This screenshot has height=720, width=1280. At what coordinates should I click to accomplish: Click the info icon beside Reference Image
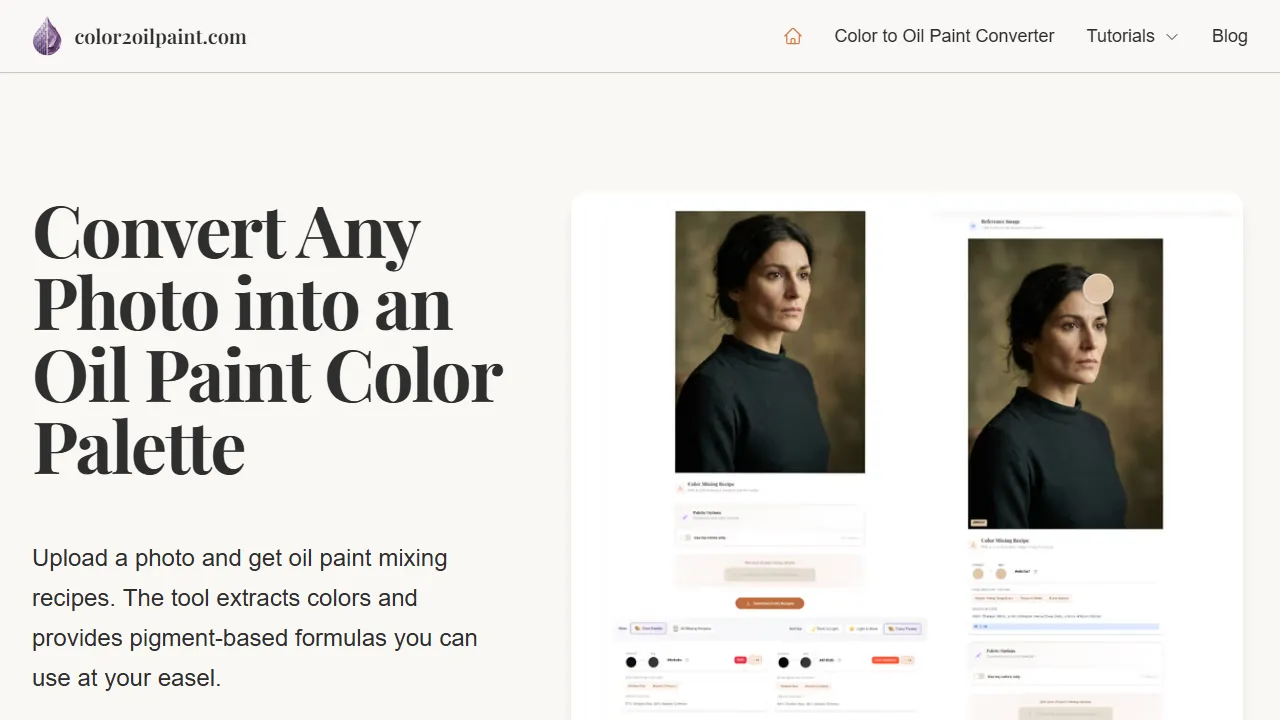pyautogui.click(x=971, y=226)
